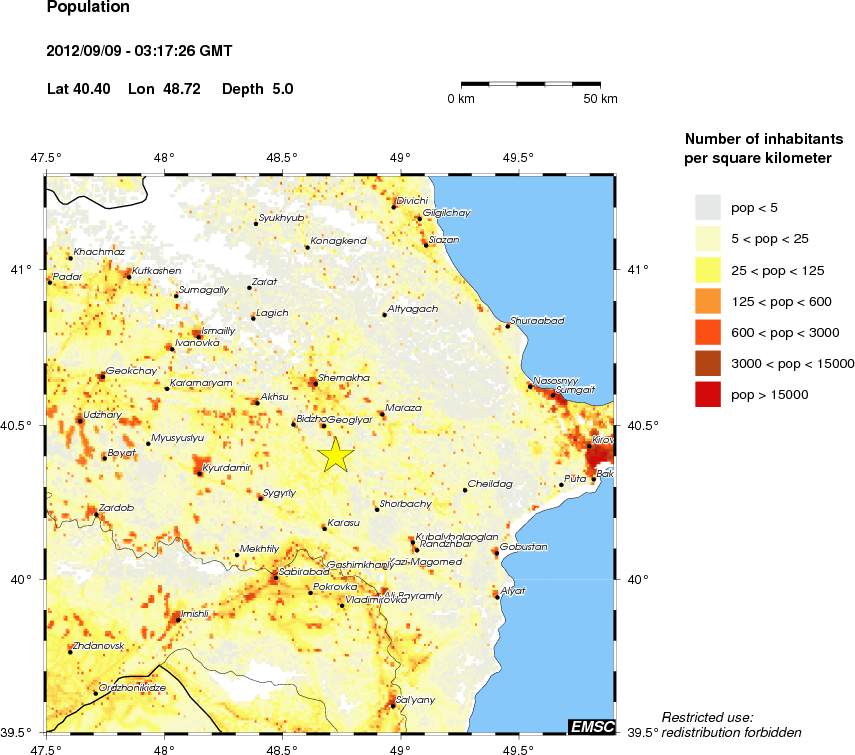Screen dimensions: 855x755
Task: Click the 'Shemakha' city label
Action: [x=344, y=377]
